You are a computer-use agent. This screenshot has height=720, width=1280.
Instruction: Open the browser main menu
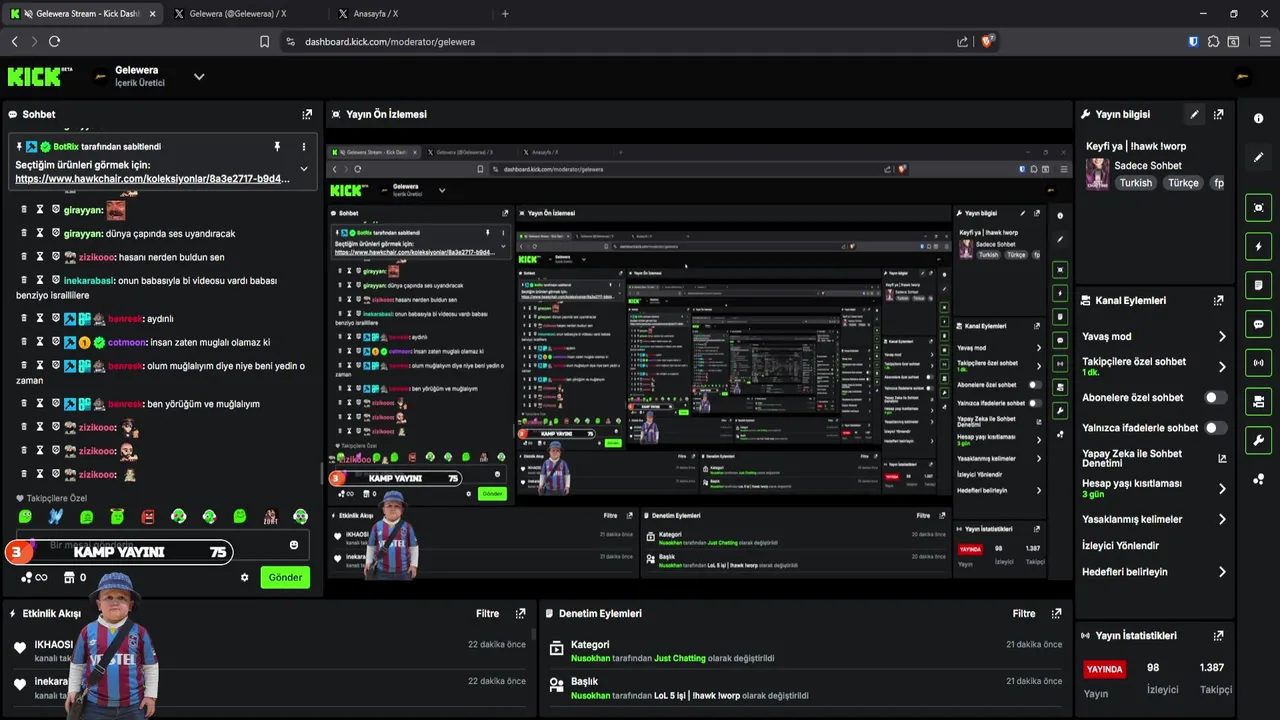point(1265,42)
